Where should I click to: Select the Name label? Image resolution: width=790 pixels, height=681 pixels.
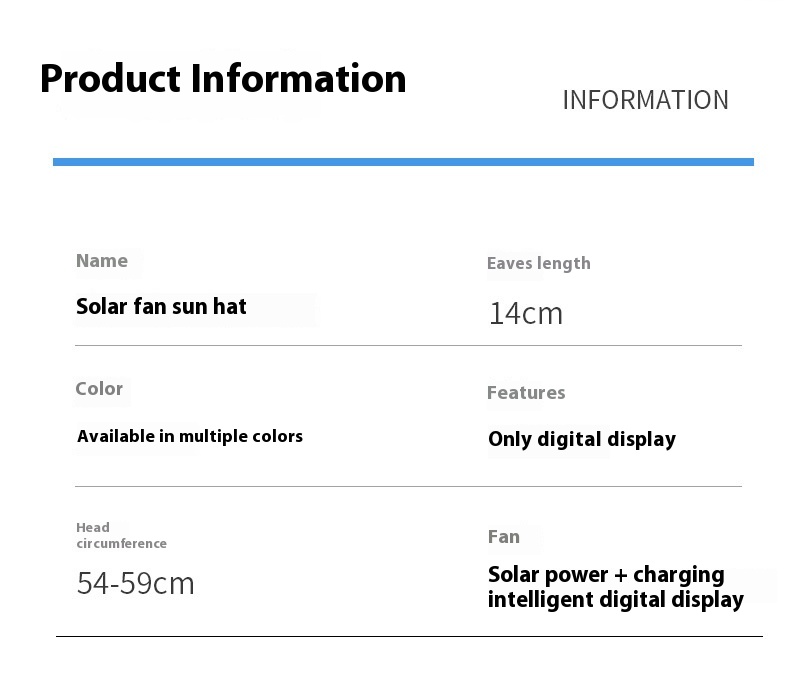[102, 261]
